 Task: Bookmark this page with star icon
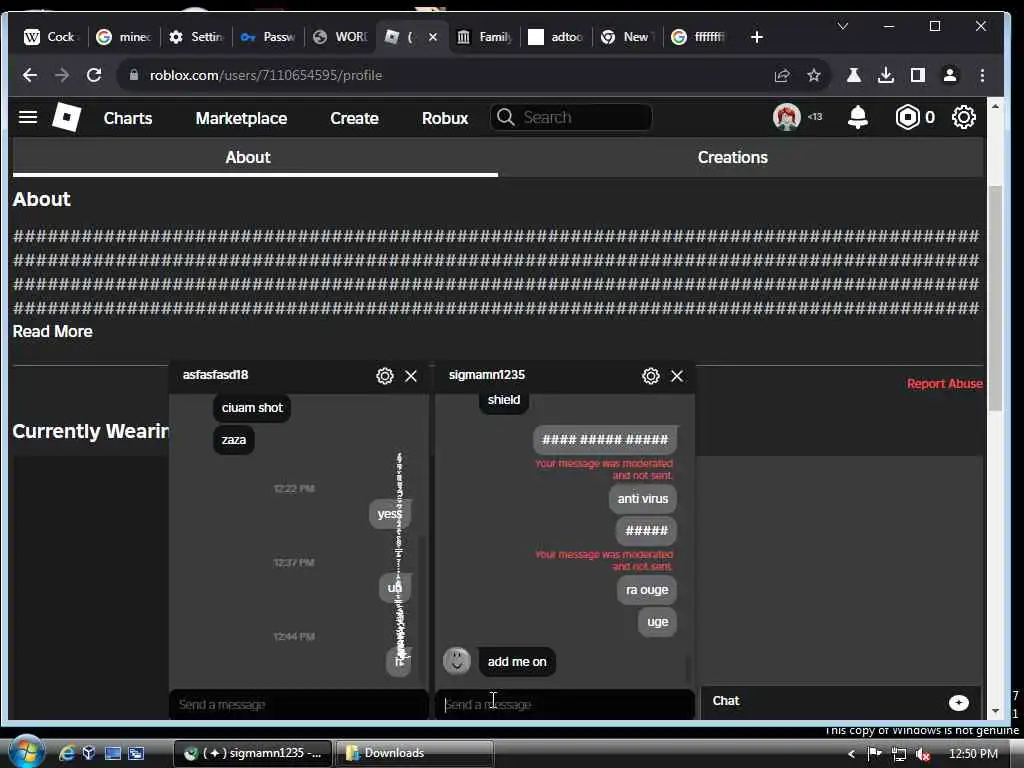(x=814, y=76)
